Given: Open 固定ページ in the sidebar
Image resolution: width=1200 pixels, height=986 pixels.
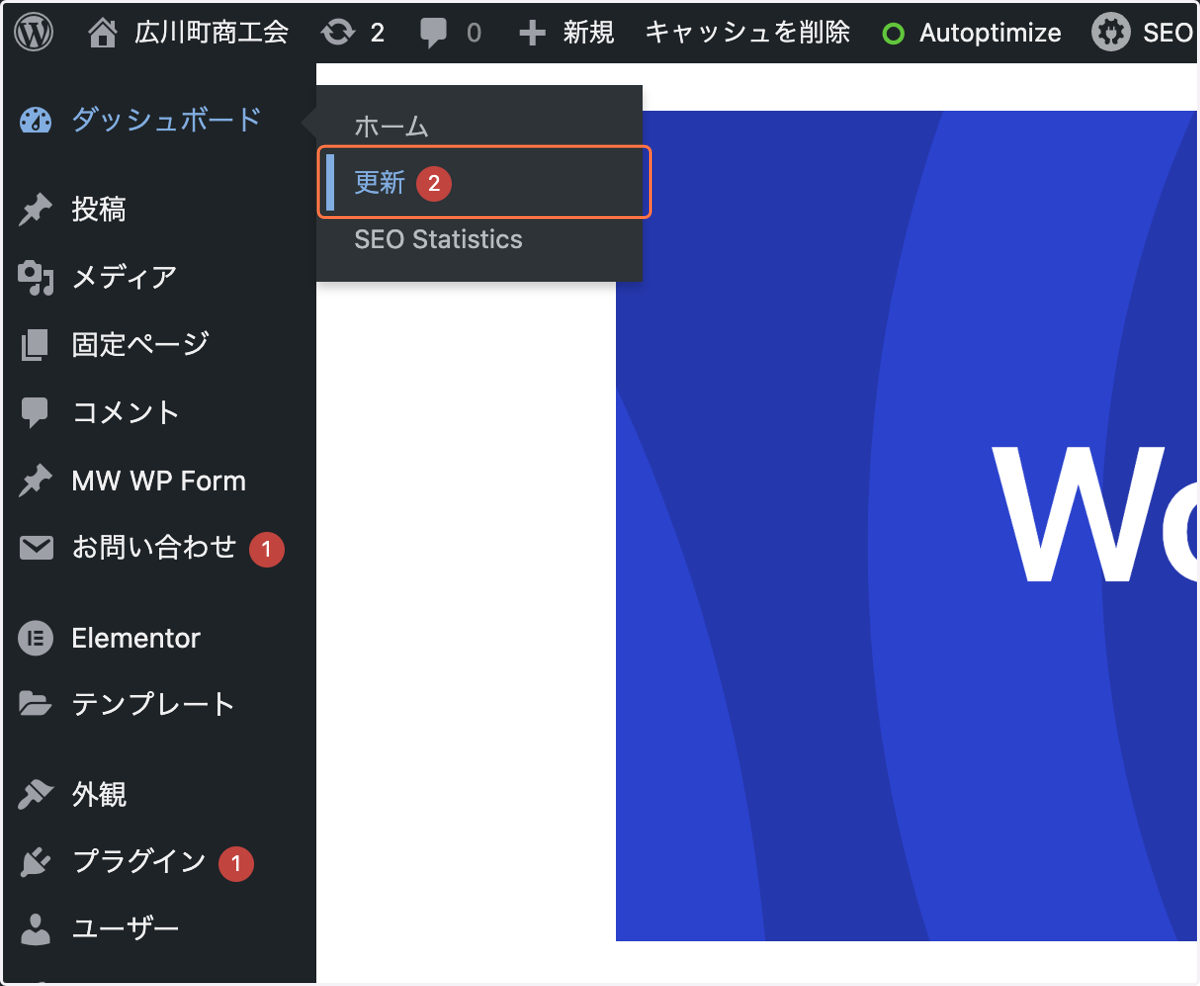Looking at the screenshot, I should click(141, 344).
